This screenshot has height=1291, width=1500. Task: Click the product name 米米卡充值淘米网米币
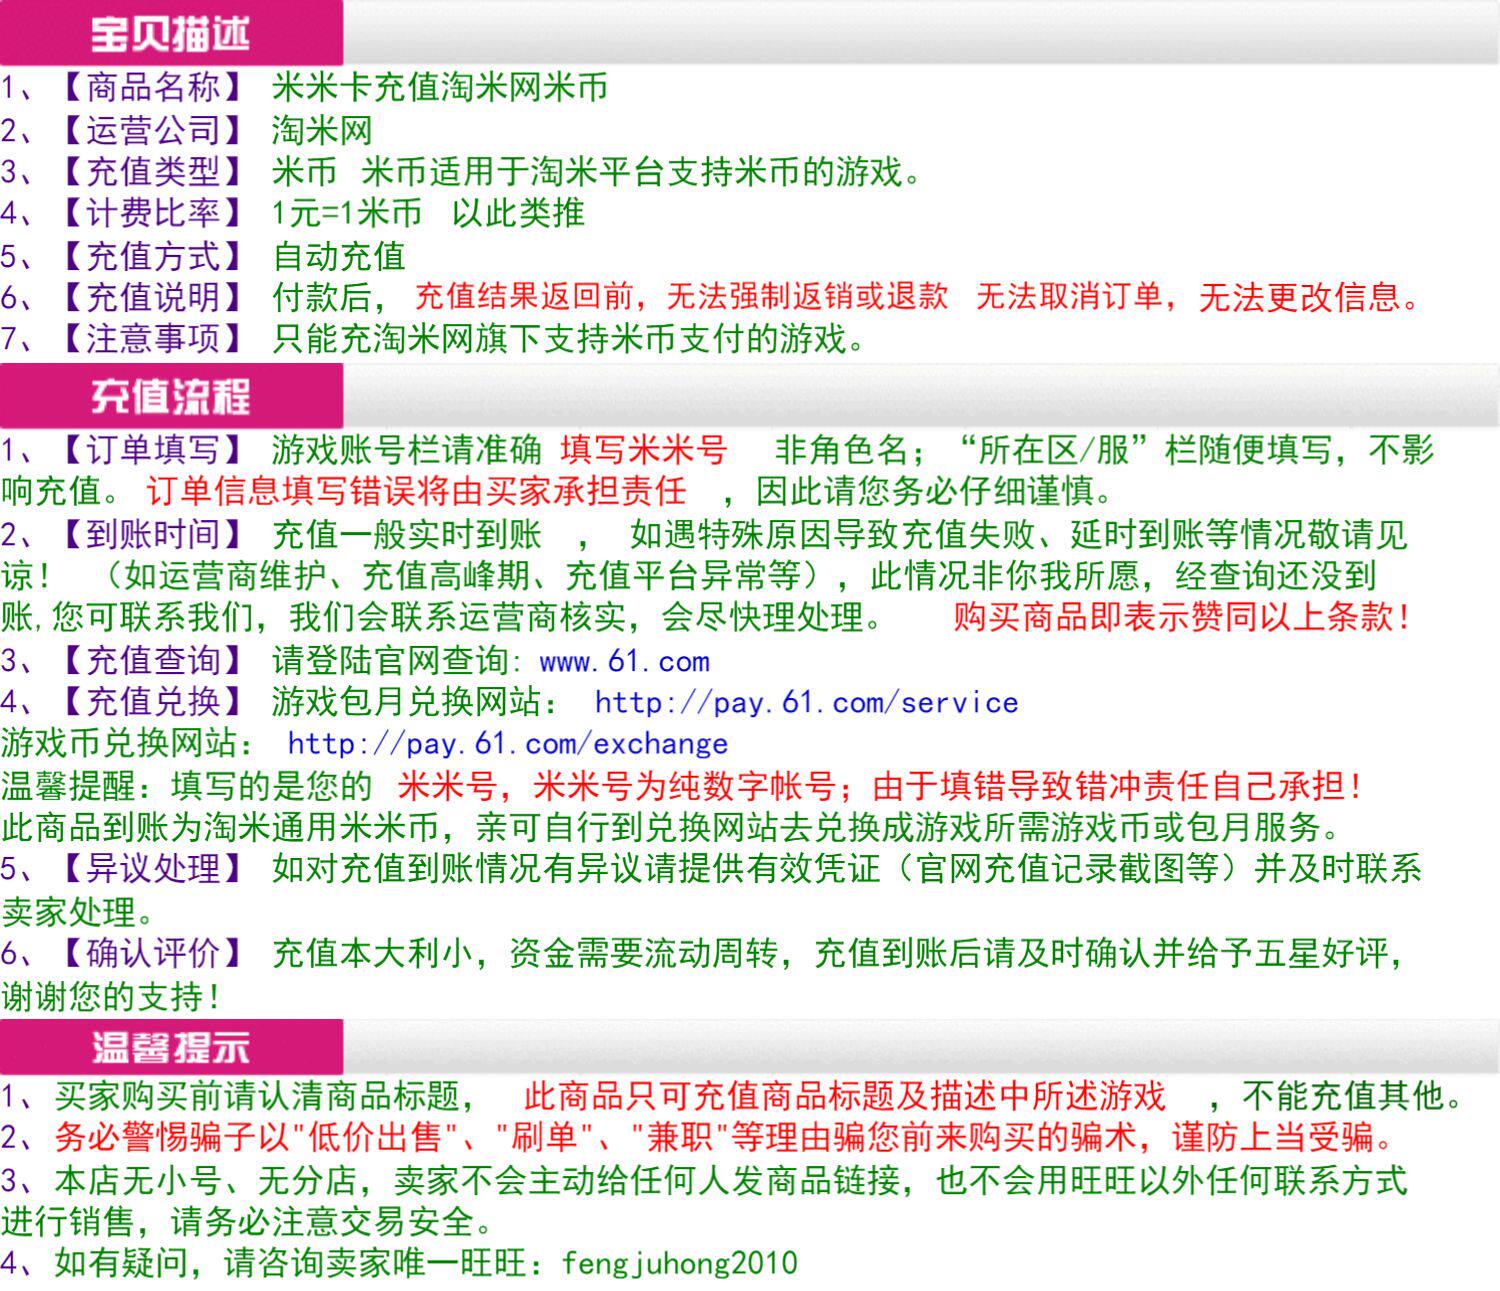click(x=440, y=88)
